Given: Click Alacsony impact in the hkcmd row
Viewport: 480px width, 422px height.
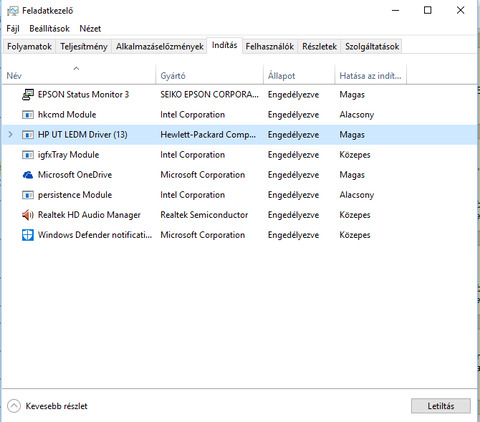Looking at the screenshot, I should 357,115.
